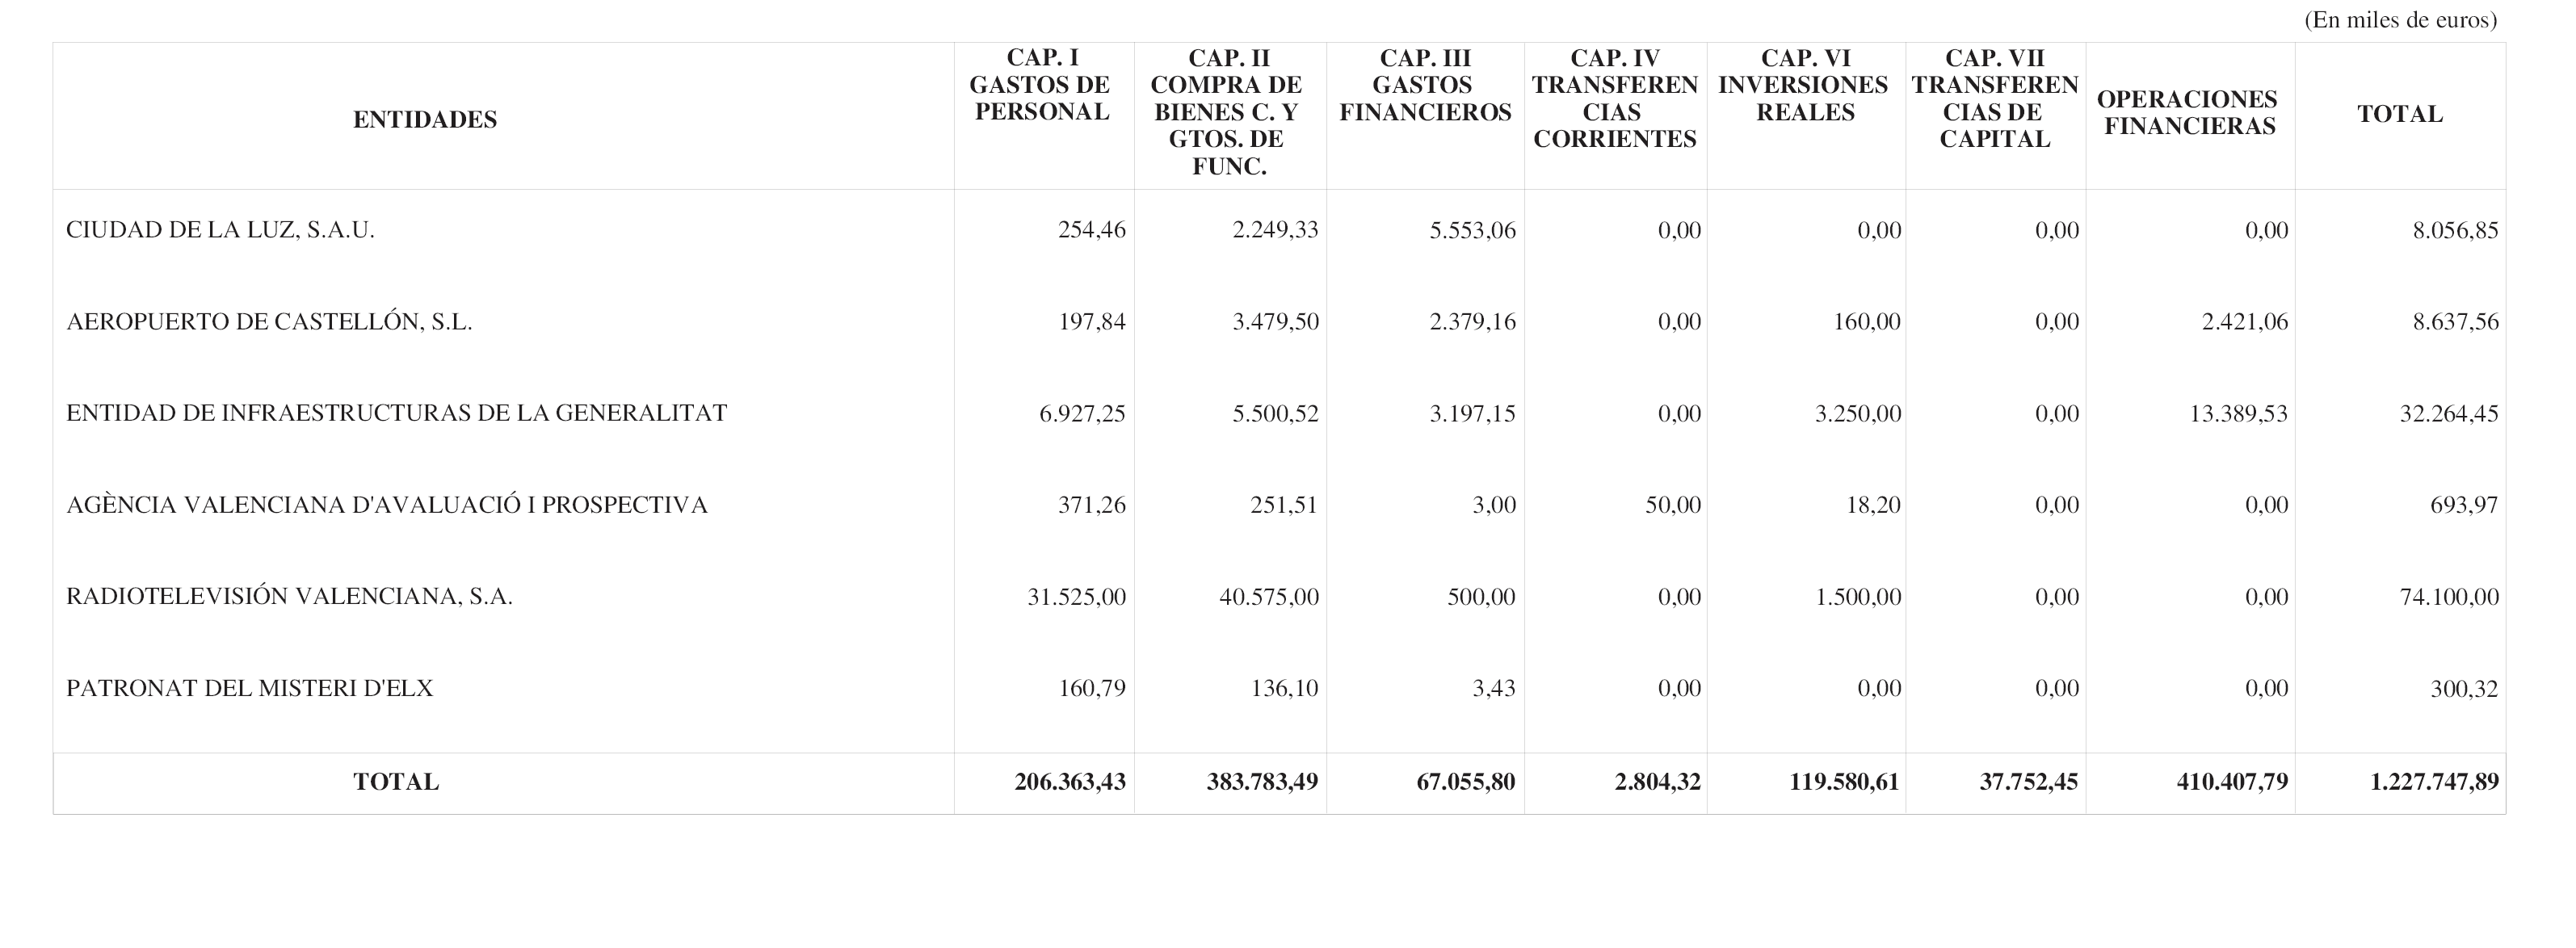The image size is (2576, 948).
Task: Select RADIOTELEVISIÓN VALENCIANA, S.A. row label
Action: tap(289, 597)
